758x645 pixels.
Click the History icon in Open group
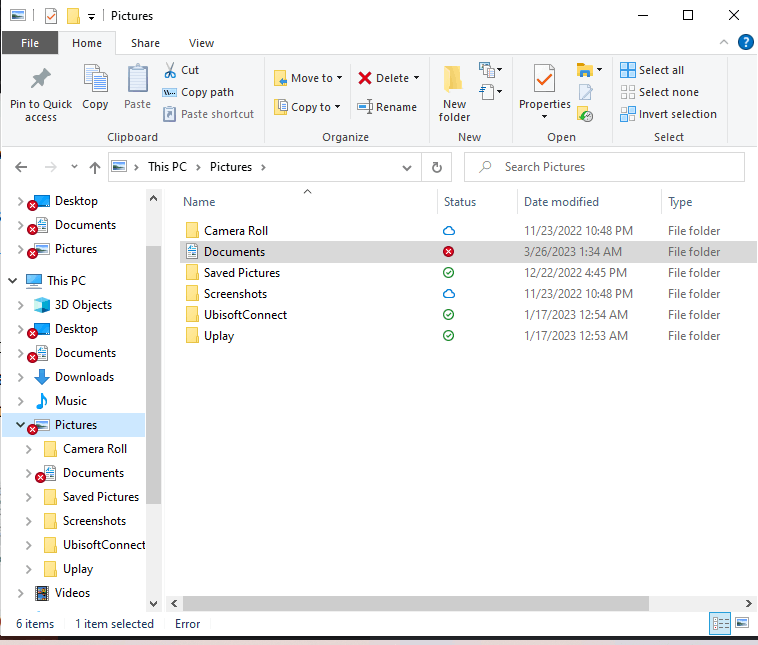click(585, 114)
